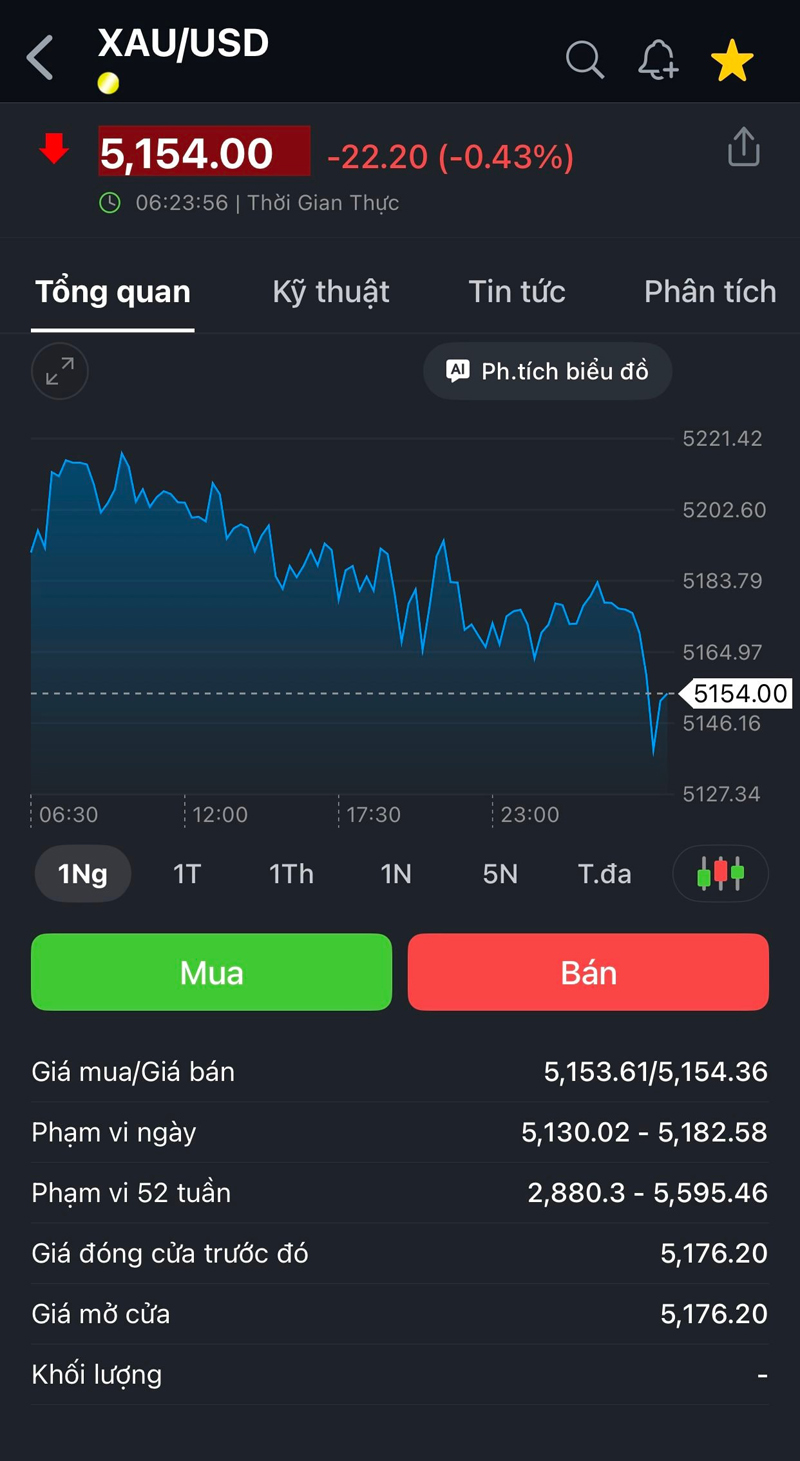Tap the back arrow icon
The width and height of the screenshot is (800, 1461).
click(40, 58)
